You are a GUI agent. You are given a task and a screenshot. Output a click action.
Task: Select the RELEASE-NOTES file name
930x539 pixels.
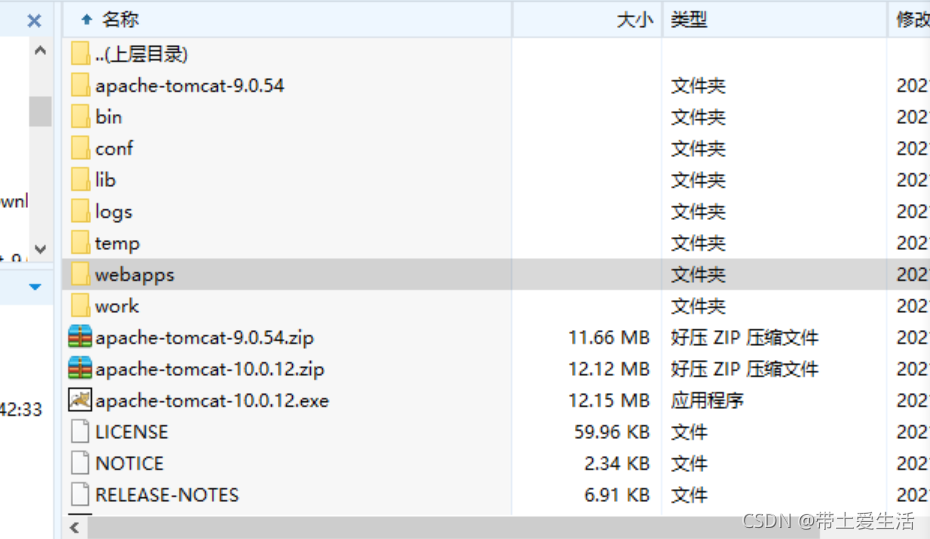pyautogui.click(x=167, y=495)
